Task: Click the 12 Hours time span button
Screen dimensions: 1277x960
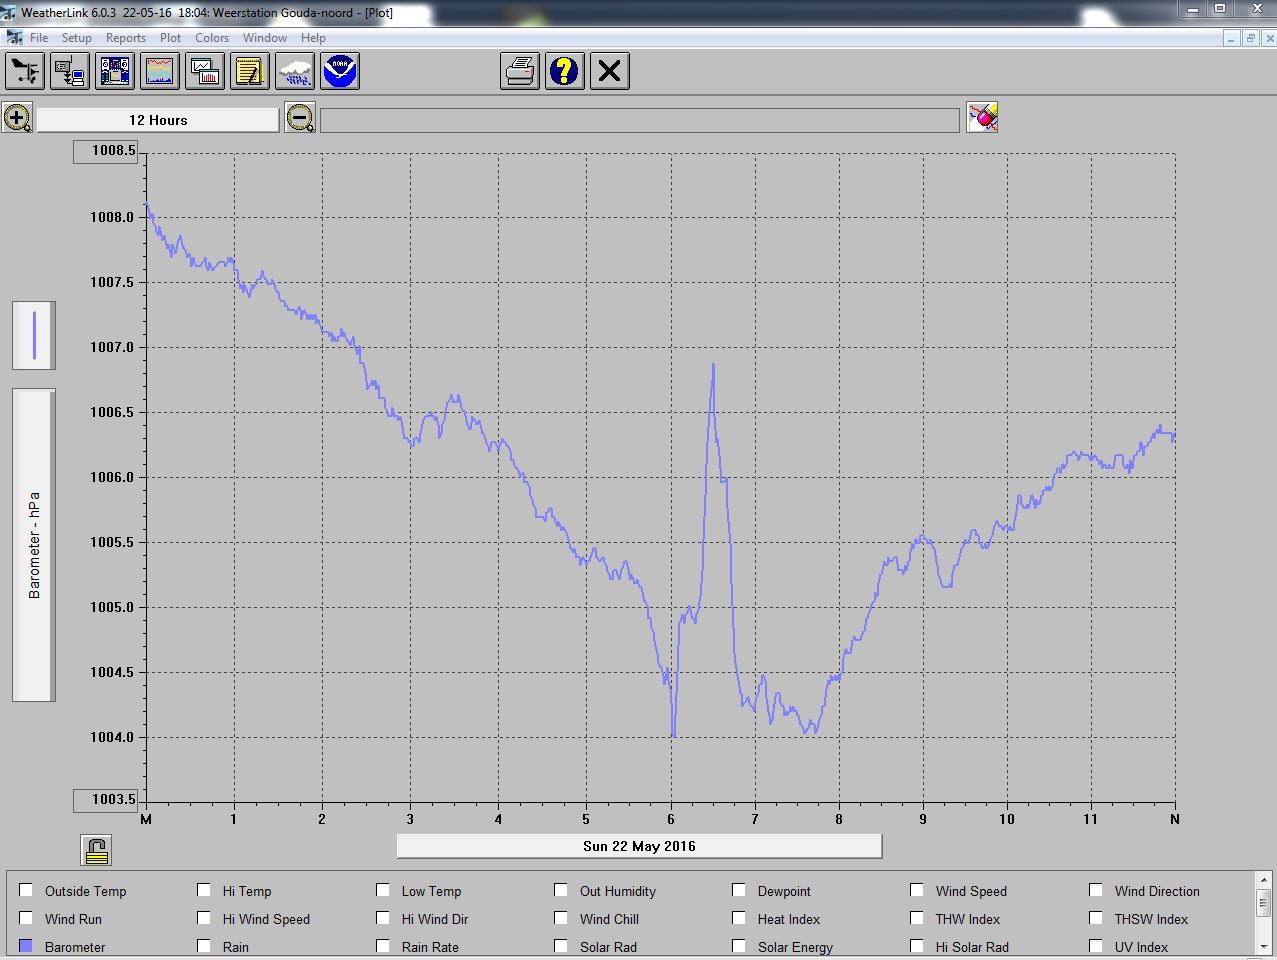Action: 158,120
